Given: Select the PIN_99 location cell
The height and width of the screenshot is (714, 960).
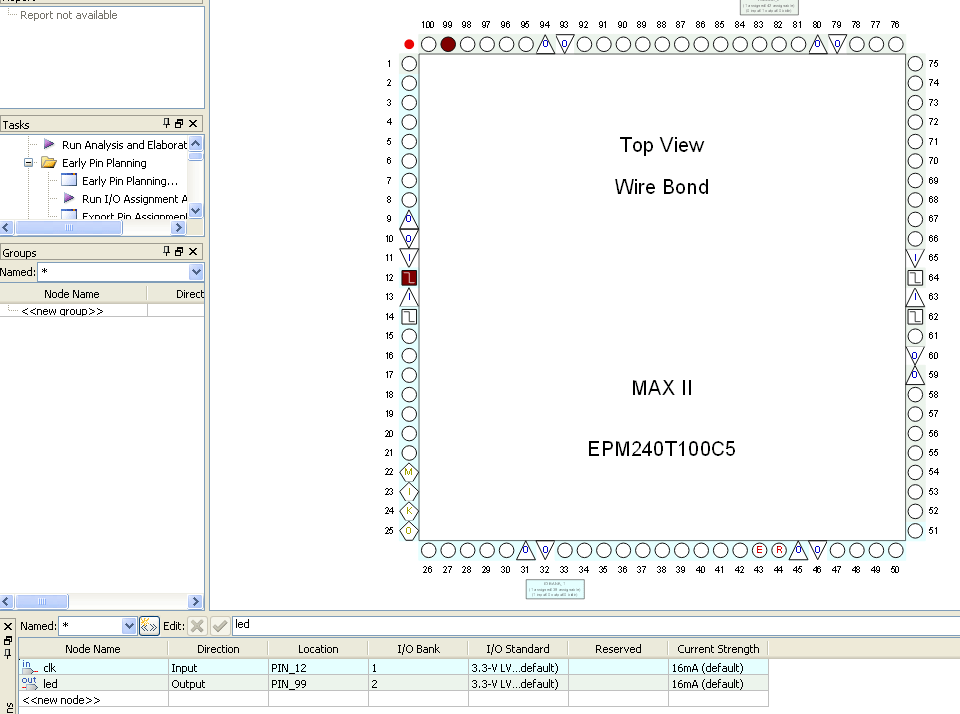Looking at the screenshot, I should (318, 684).
